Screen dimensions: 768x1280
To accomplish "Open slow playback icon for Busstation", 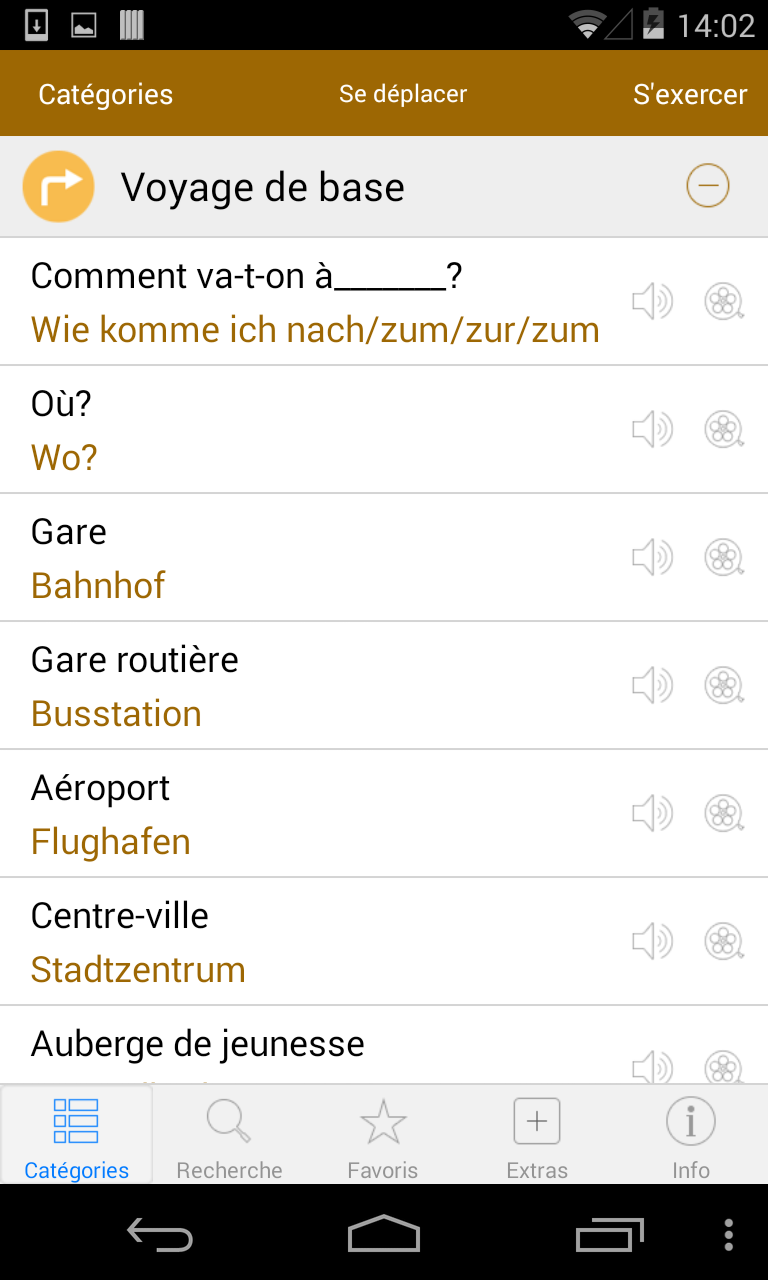I will tap(724, 685).
